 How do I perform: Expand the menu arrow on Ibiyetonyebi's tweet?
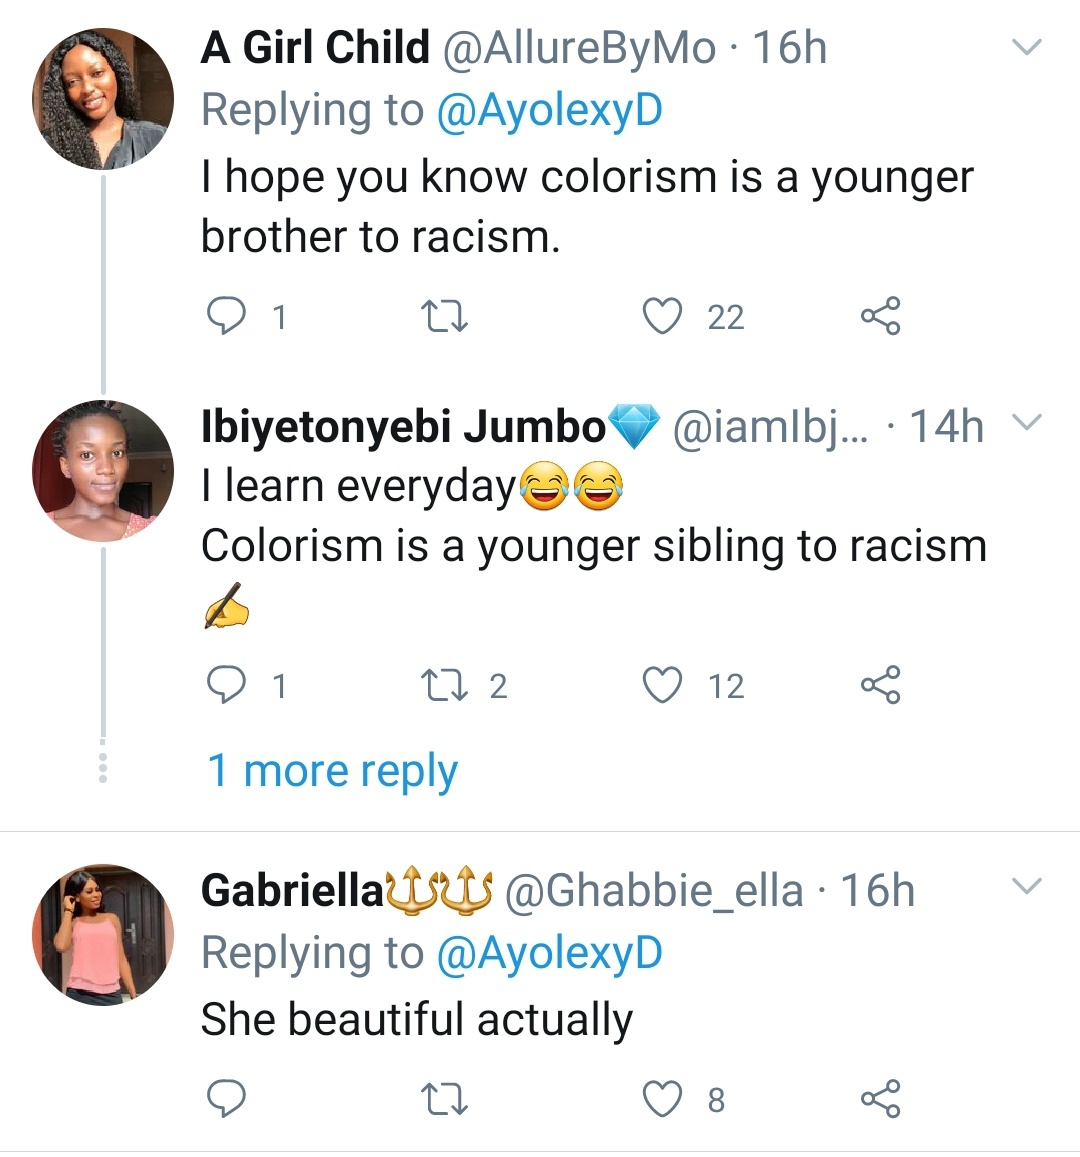[1027, 423]
